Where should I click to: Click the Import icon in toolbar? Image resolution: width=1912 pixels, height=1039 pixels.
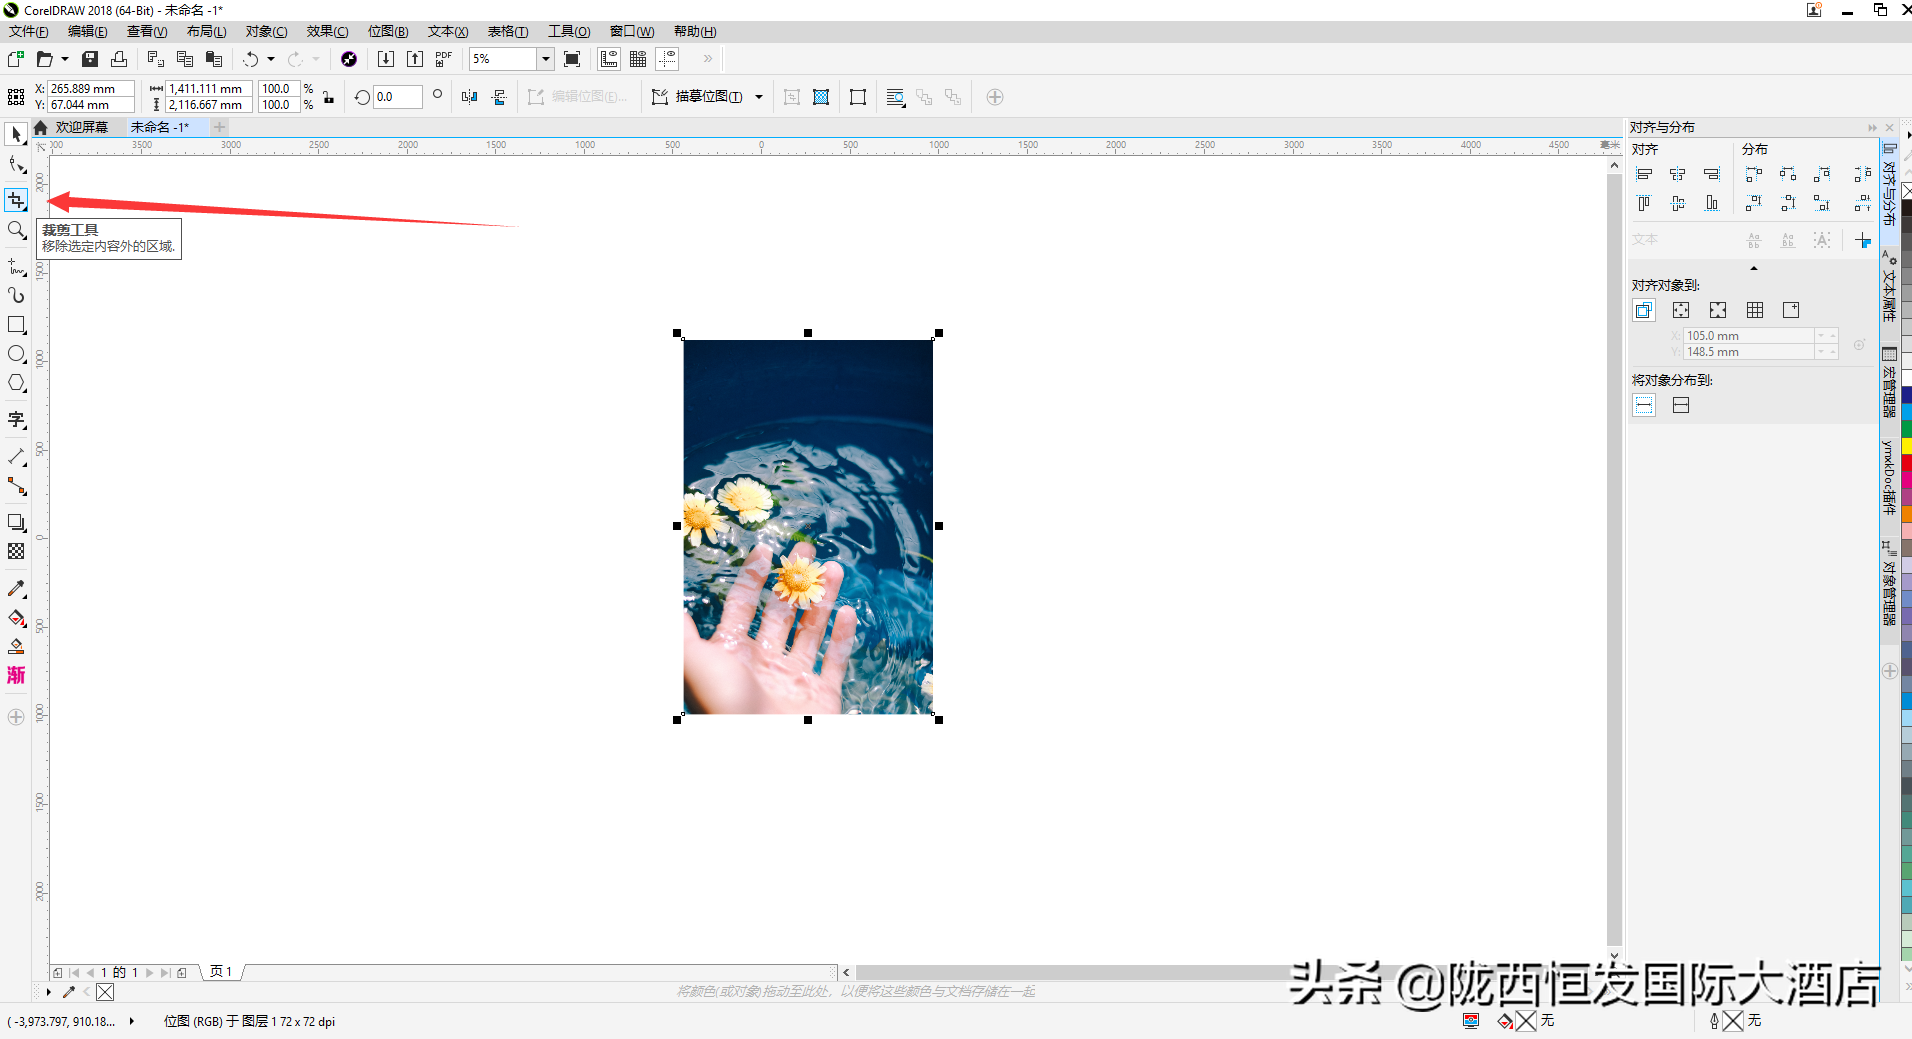[386, 59]
